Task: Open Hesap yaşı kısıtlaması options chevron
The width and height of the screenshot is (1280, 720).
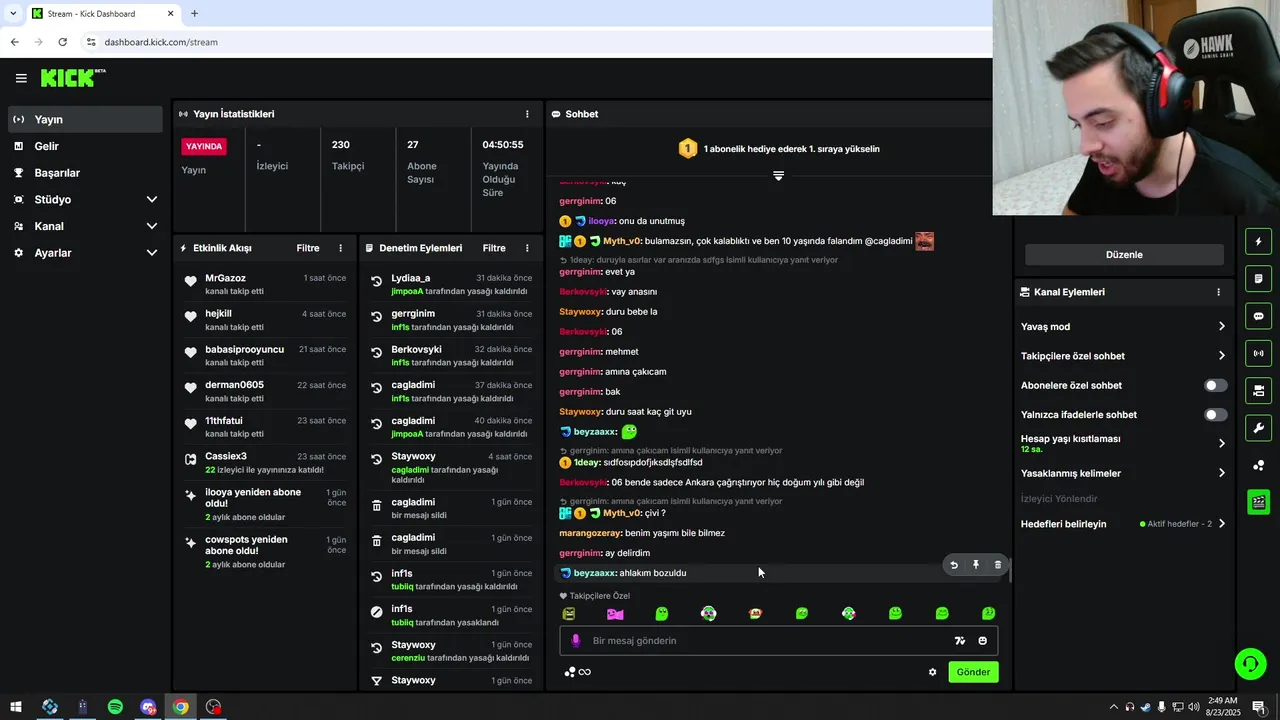Action: click(1221, 443)
